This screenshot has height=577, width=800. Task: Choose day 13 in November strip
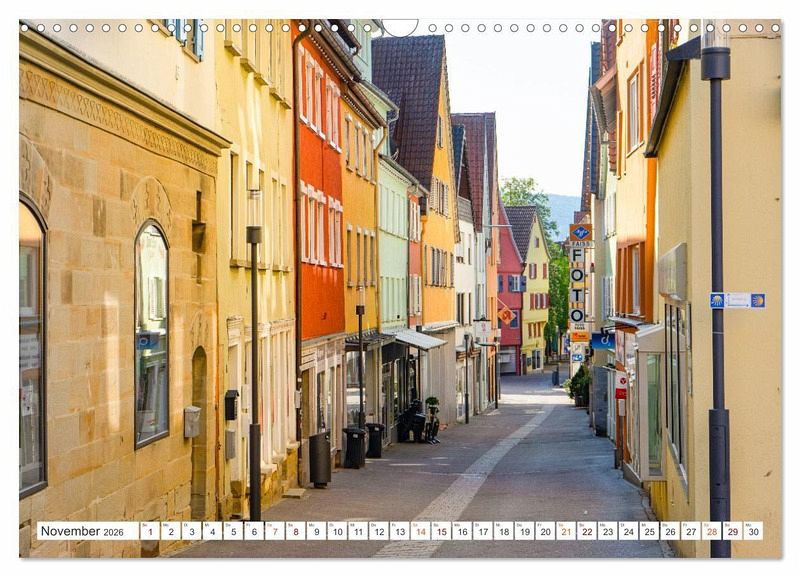pyautogui.click(x=400, y=531)
